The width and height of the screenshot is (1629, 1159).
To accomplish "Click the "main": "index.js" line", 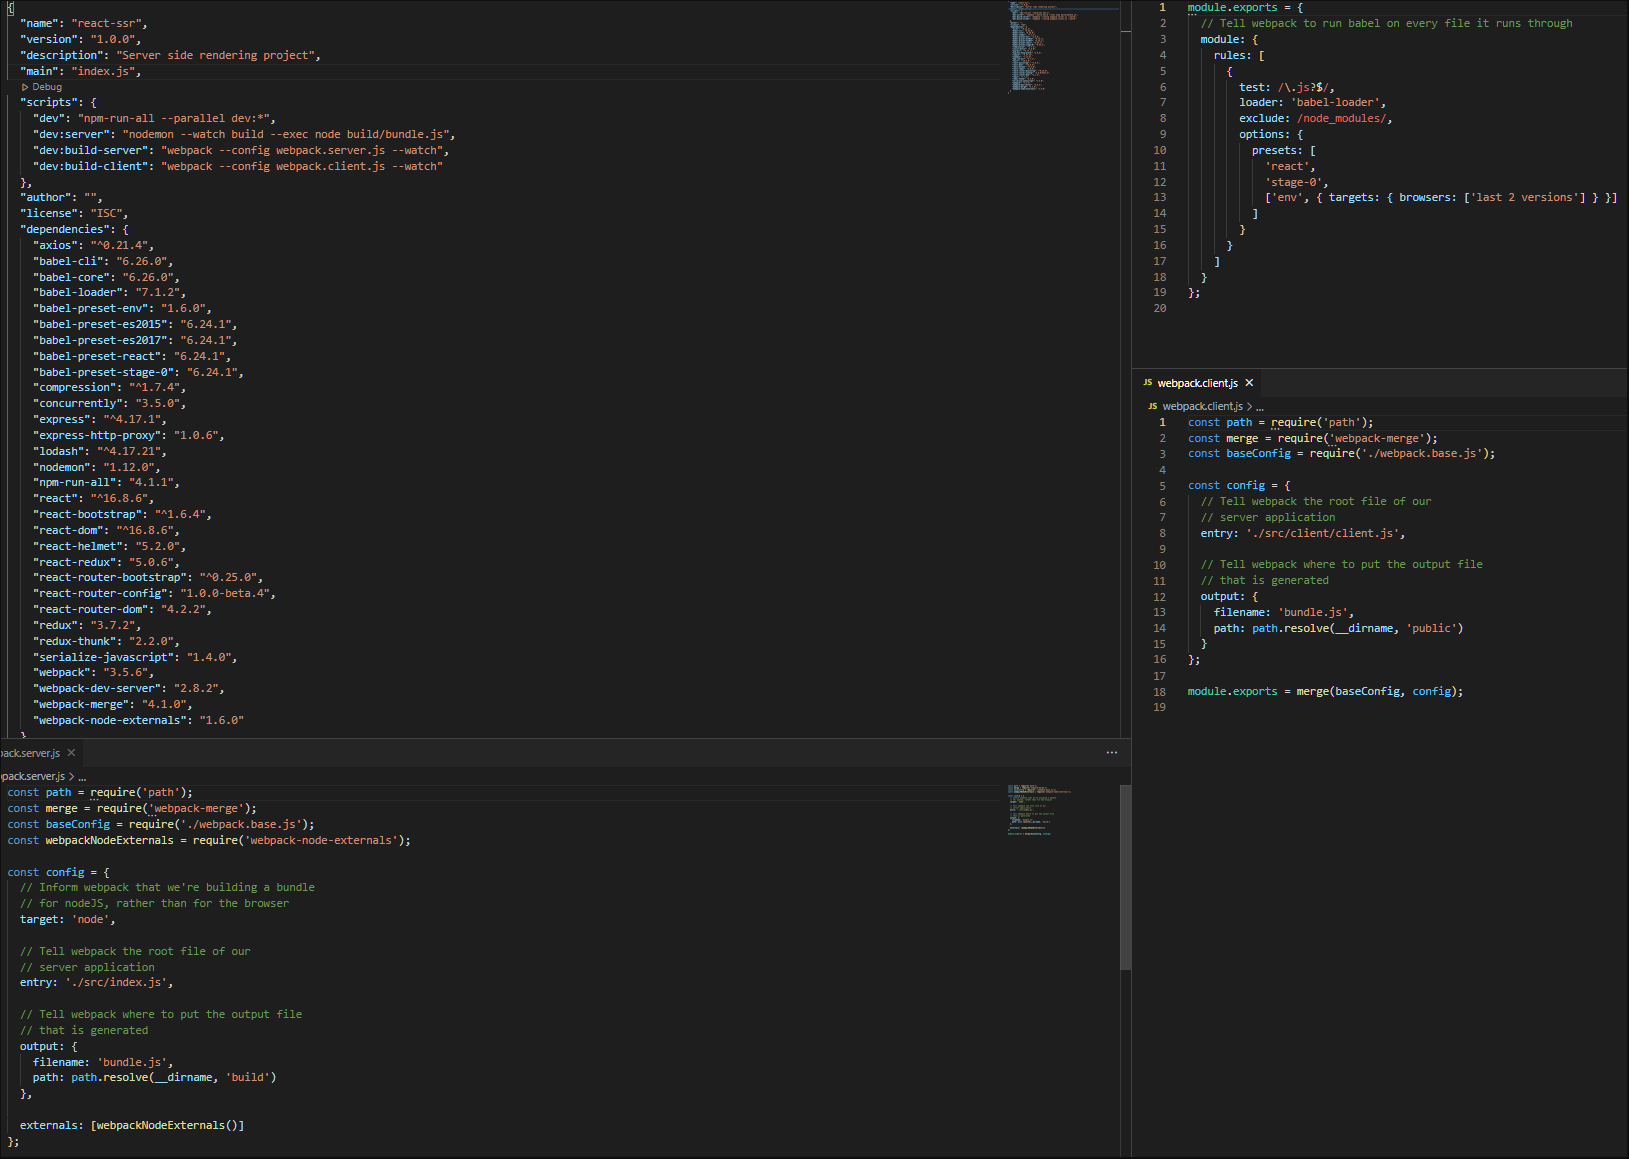I will click(x=81, y=71).
